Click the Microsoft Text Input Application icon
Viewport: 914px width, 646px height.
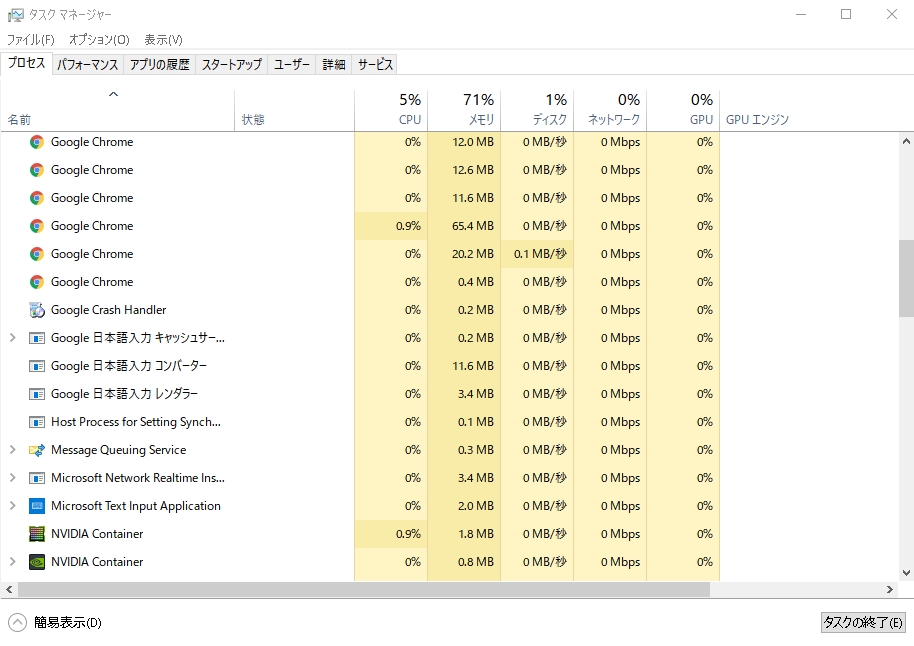(37, 506)
